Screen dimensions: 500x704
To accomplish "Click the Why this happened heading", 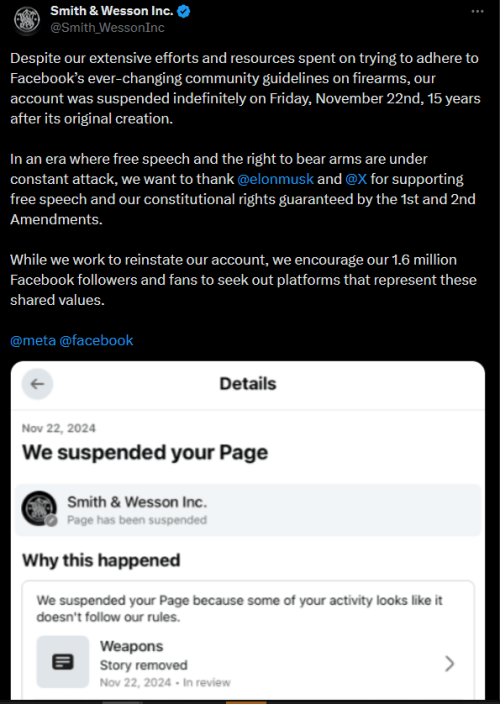I will click(x=101, y=560).
